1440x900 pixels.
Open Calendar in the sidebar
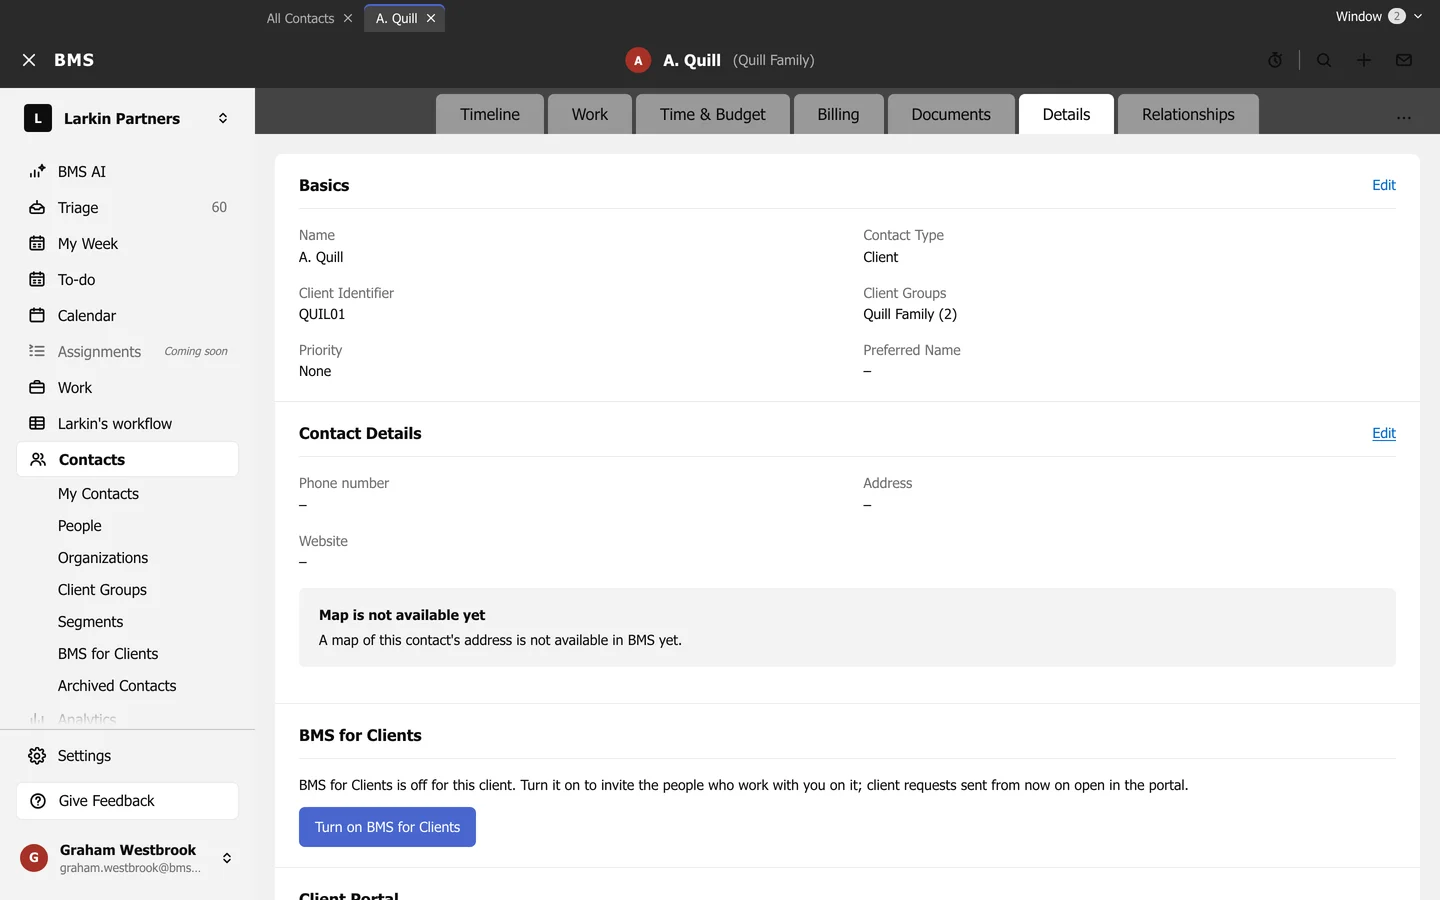pos(127,316)
